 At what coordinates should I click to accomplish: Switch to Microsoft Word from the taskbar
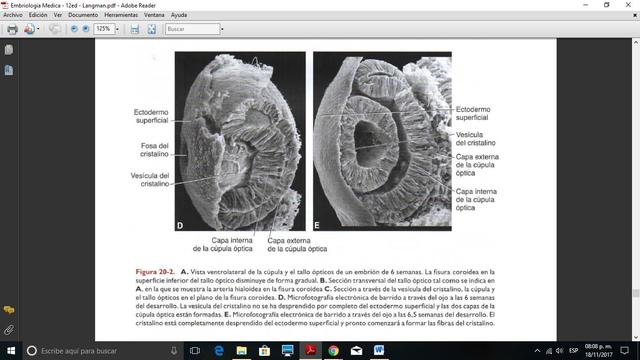pos(379,351)
